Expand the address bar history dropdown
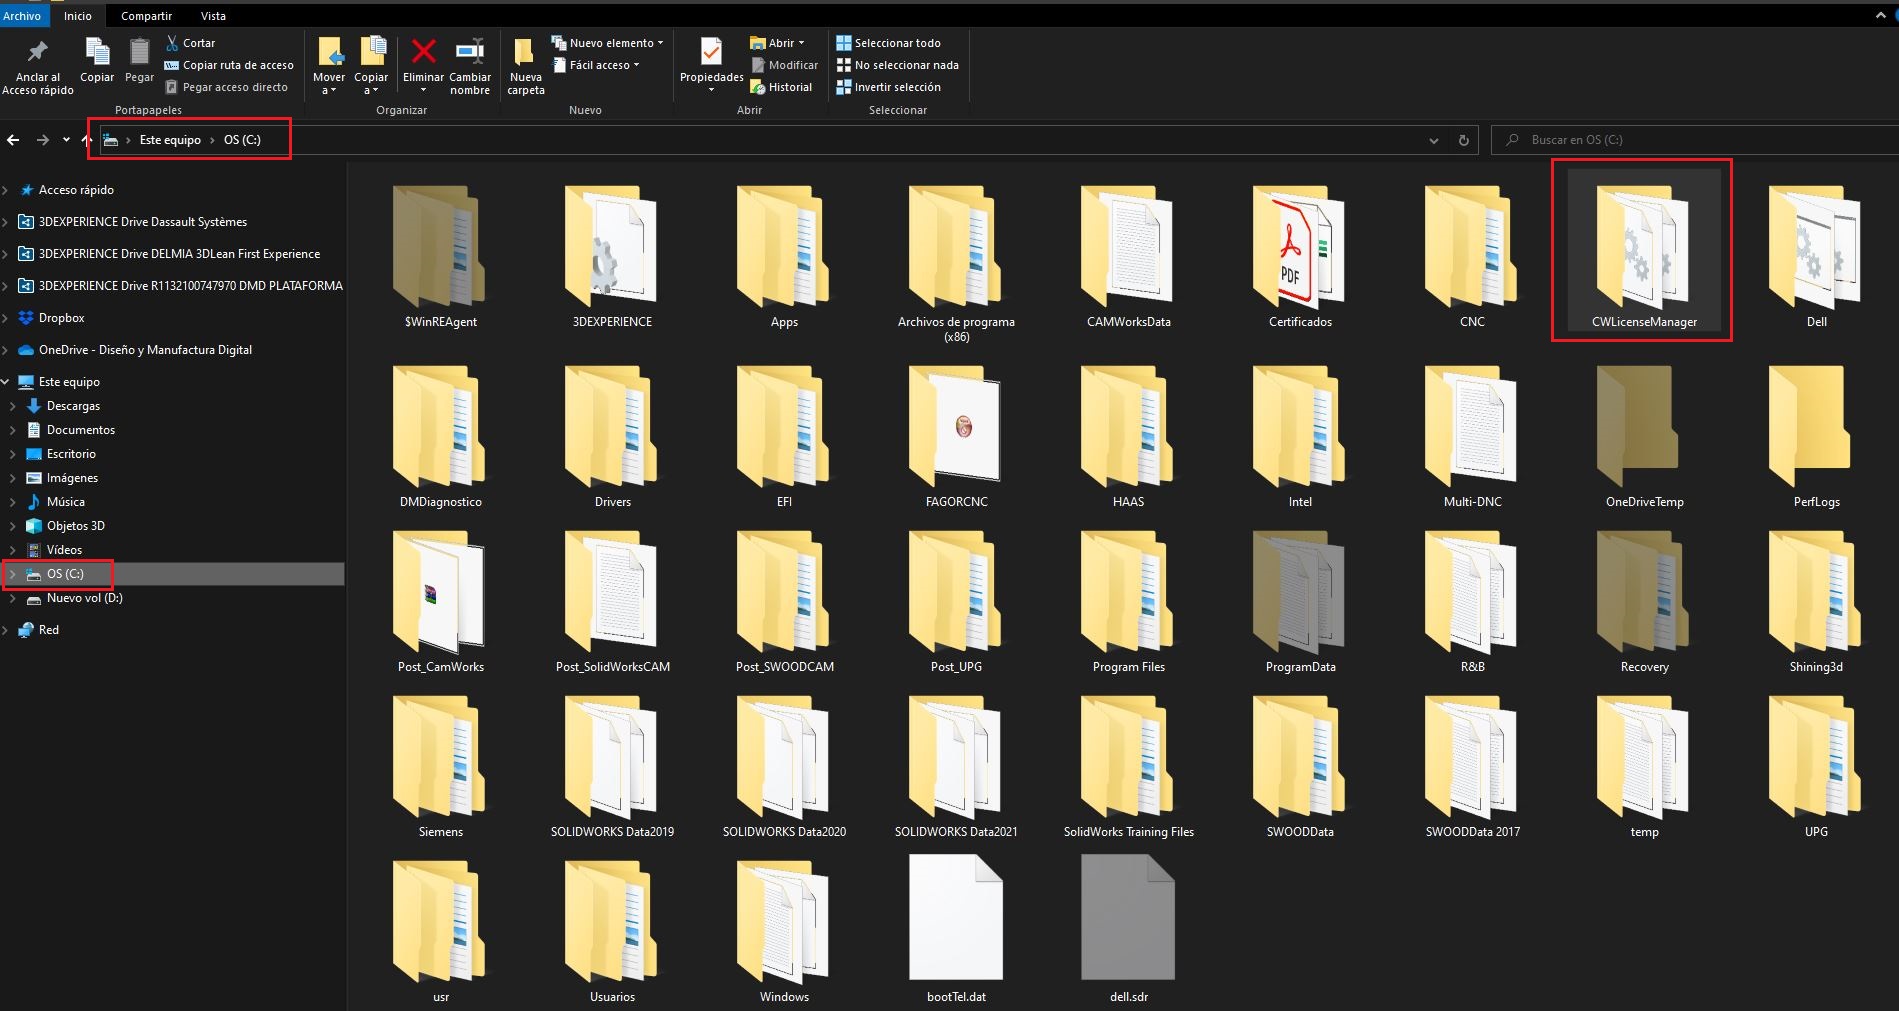The width and height of the screenshot is (1899, 1011). coord(1434,140)
